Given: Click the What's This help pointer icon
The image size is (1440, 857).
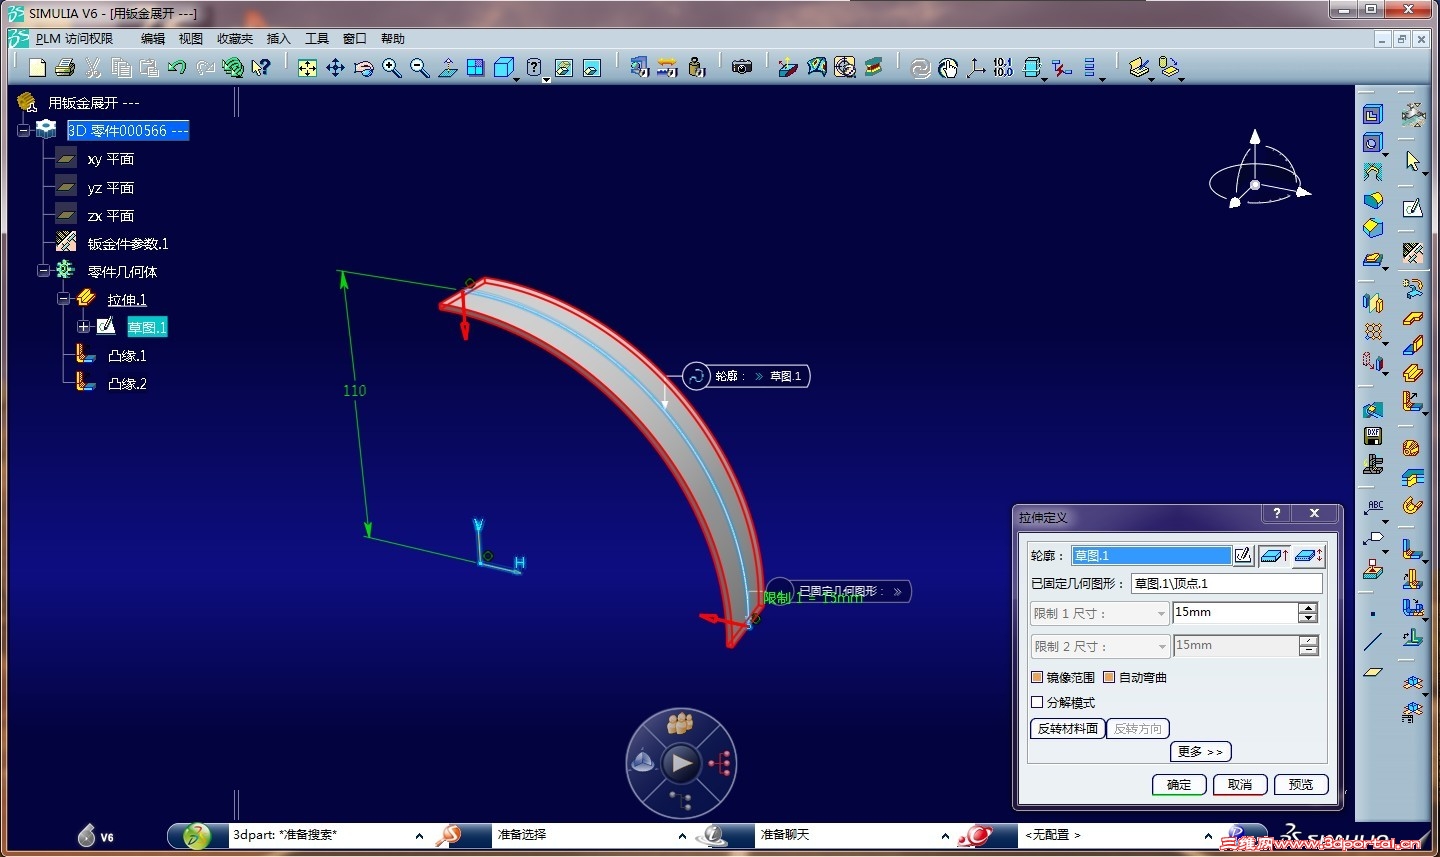Looking at the screenshot, I should [261, 67].
